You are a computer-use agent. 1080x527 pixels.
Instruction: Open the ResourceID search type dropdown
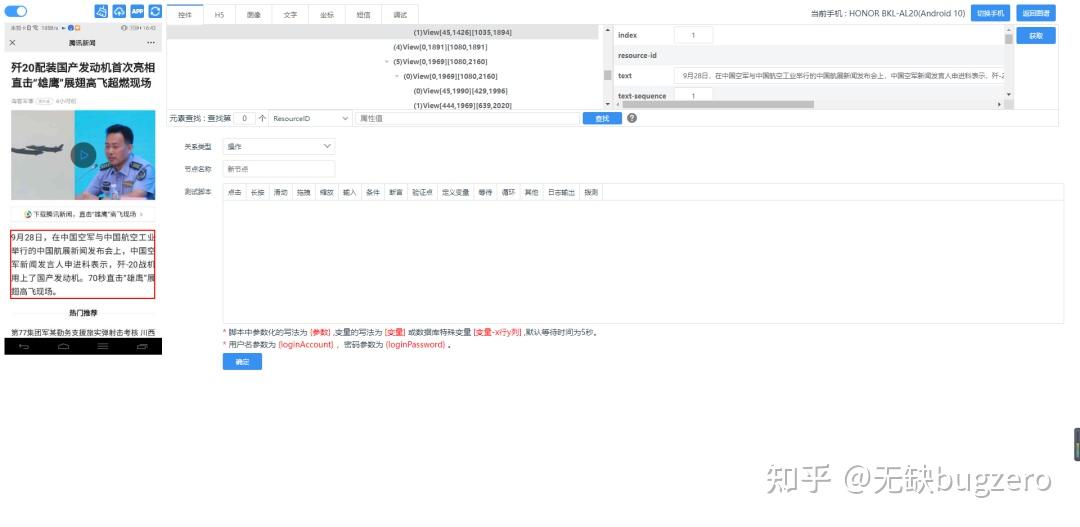coord(311,118)
